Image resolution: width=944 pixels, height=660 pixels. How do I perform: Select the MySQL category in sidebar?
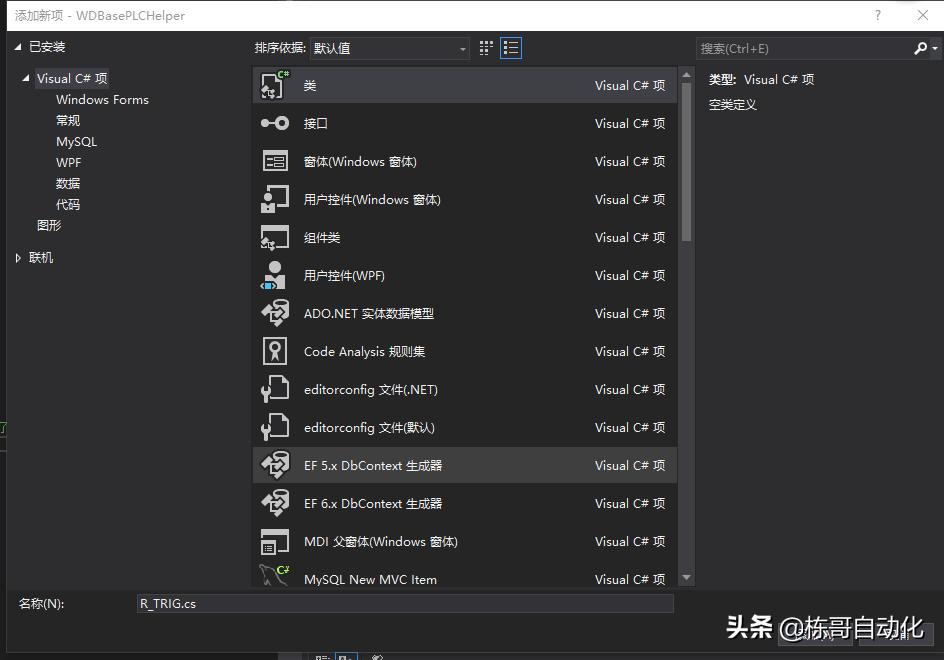click(x=76, y=141)
